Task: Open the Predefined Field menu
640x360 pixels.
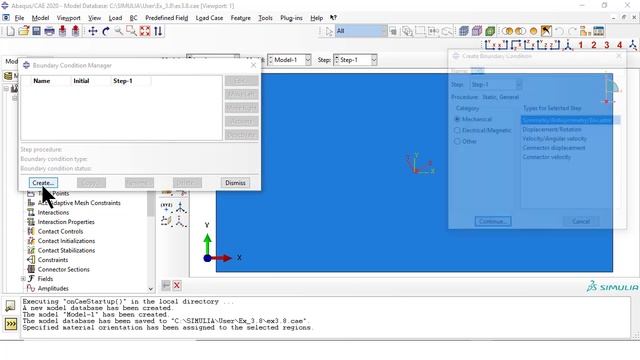Action: (167, 18)
